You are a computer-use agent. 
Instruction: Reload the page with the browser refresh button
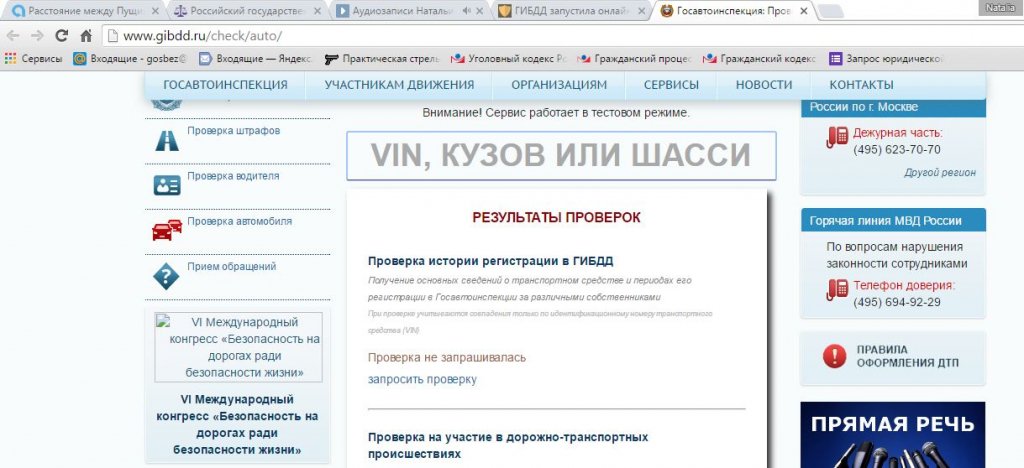pyautogui.click(x=62, y=36)
